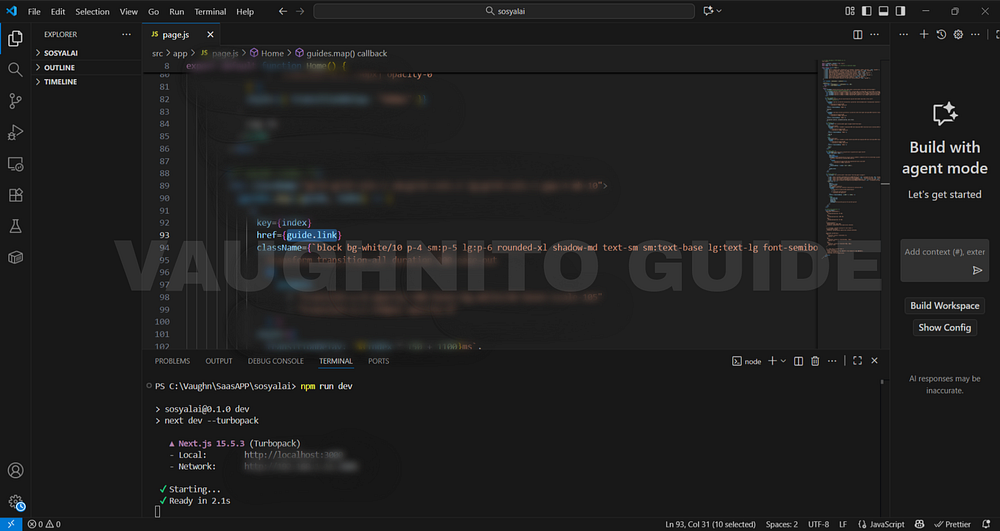The image size is (1000, 531).
Task: Switch to the OUTPUT tab
Action: [219, 361]
